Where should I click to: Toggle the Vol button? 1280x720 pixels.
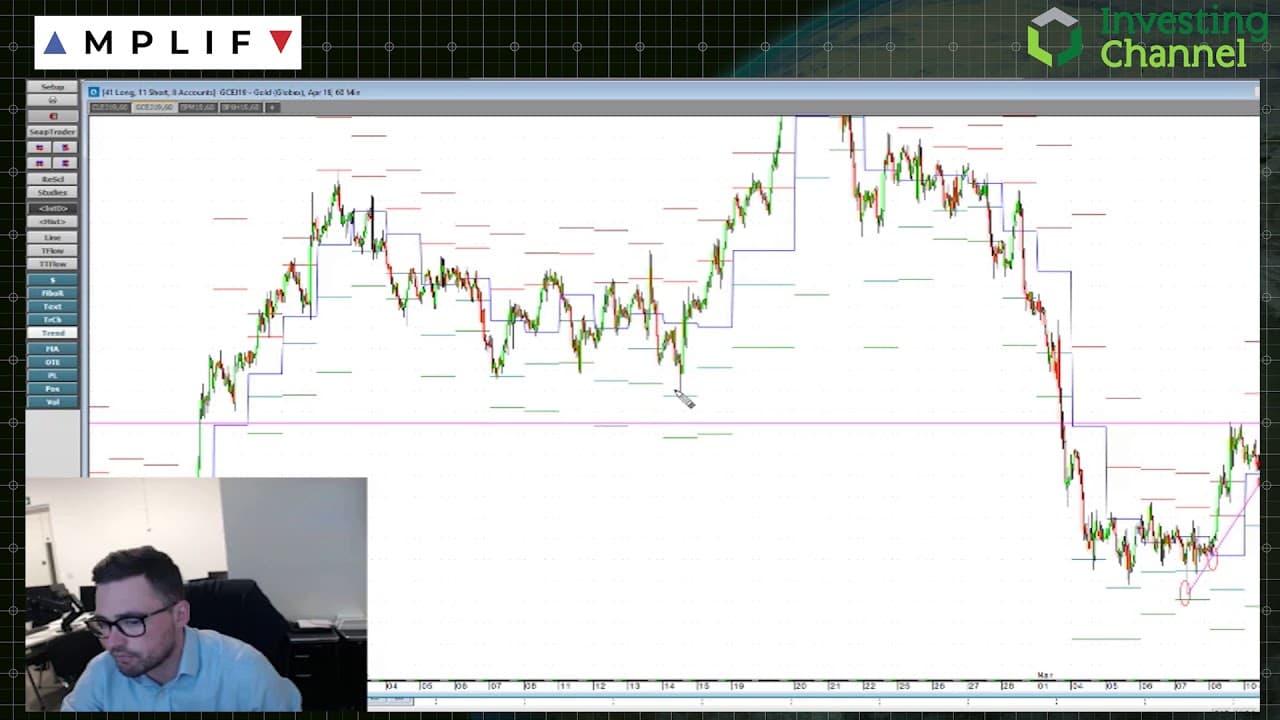(52, 401)
